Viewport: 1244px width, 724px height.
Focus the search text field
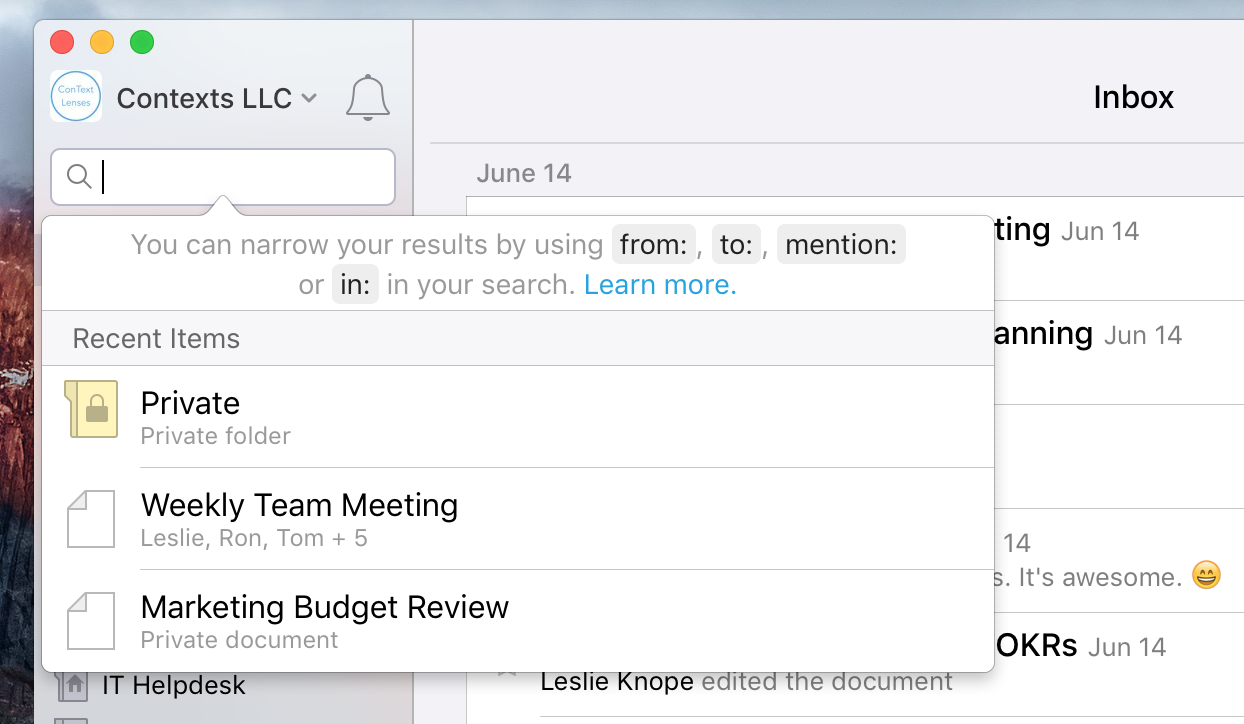coord(240,177)
